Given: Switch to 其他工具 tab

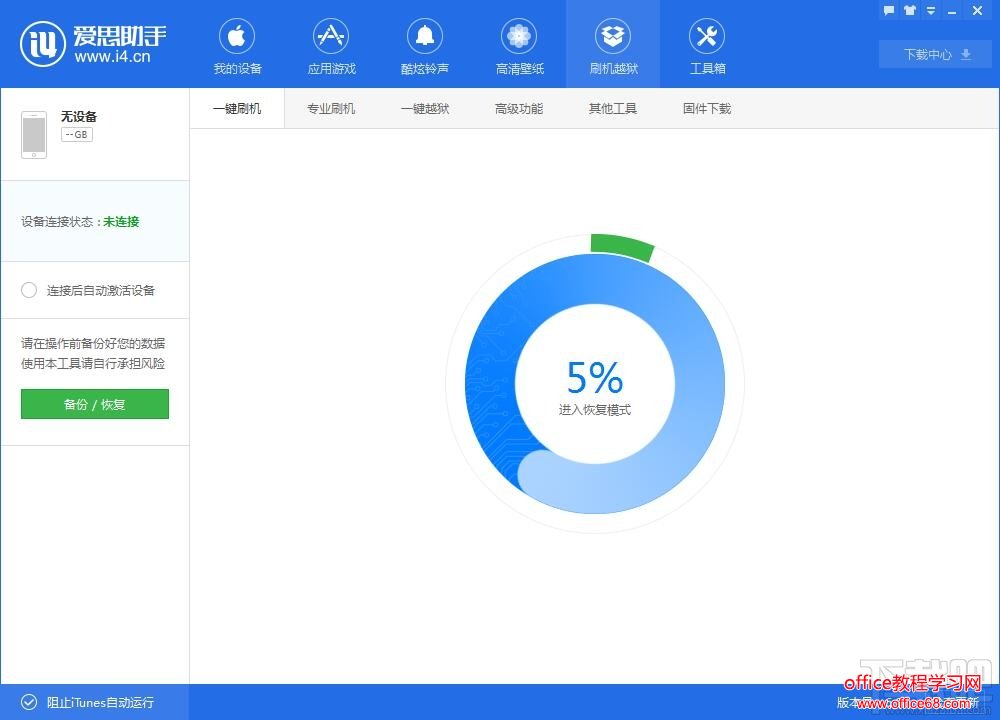Looking at the screenshot, I should [x=613, y=108].
